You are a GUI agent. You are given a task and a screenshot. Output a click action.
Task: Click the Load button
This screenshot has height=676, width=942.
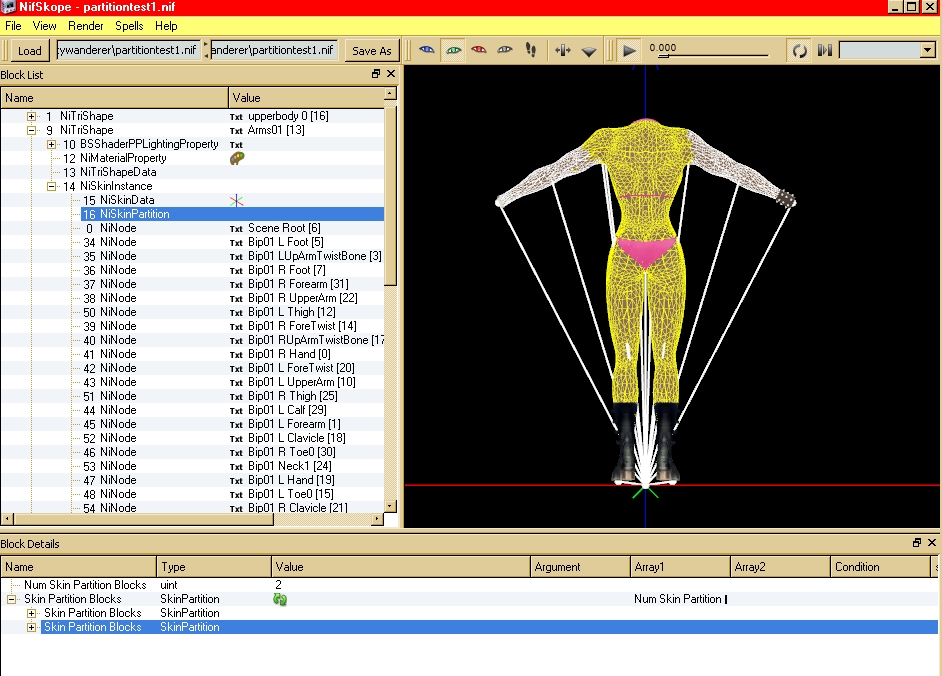click(30, 51)
